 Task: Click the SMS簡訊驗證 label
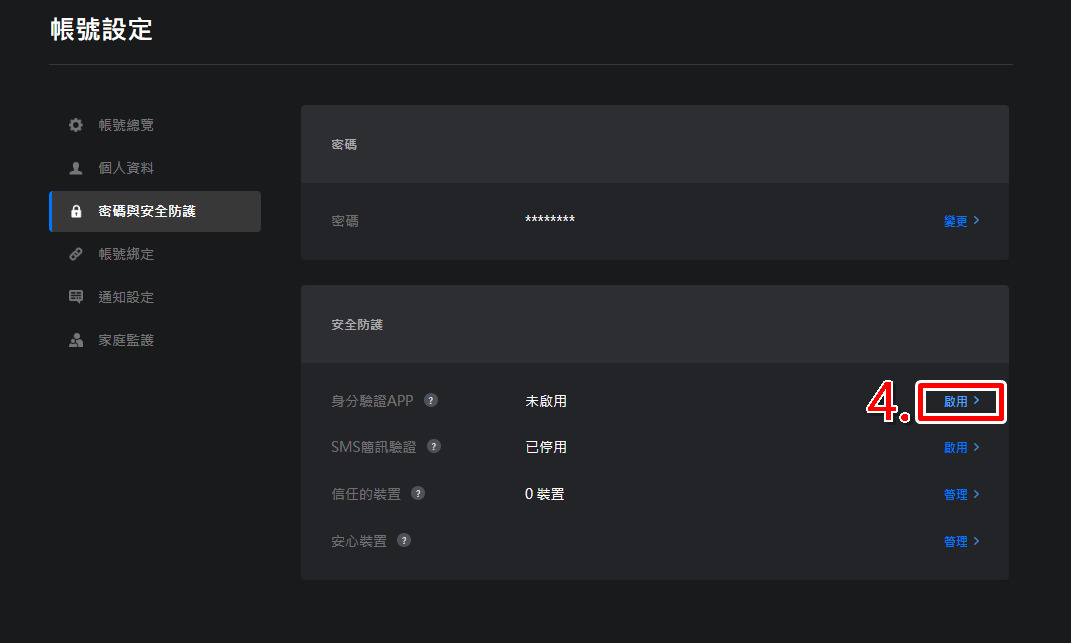(374, 447)
